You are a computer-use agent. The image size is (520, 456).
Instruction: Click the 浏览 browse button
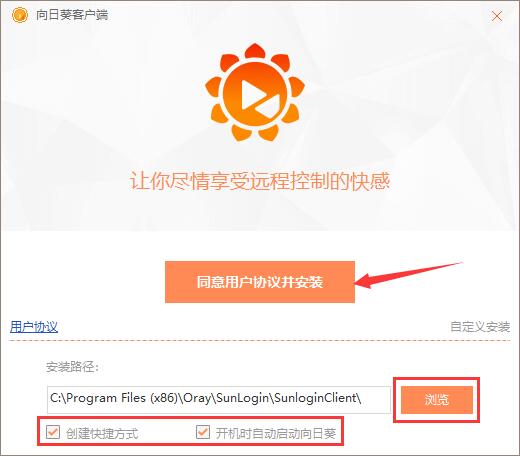point(437,400)
